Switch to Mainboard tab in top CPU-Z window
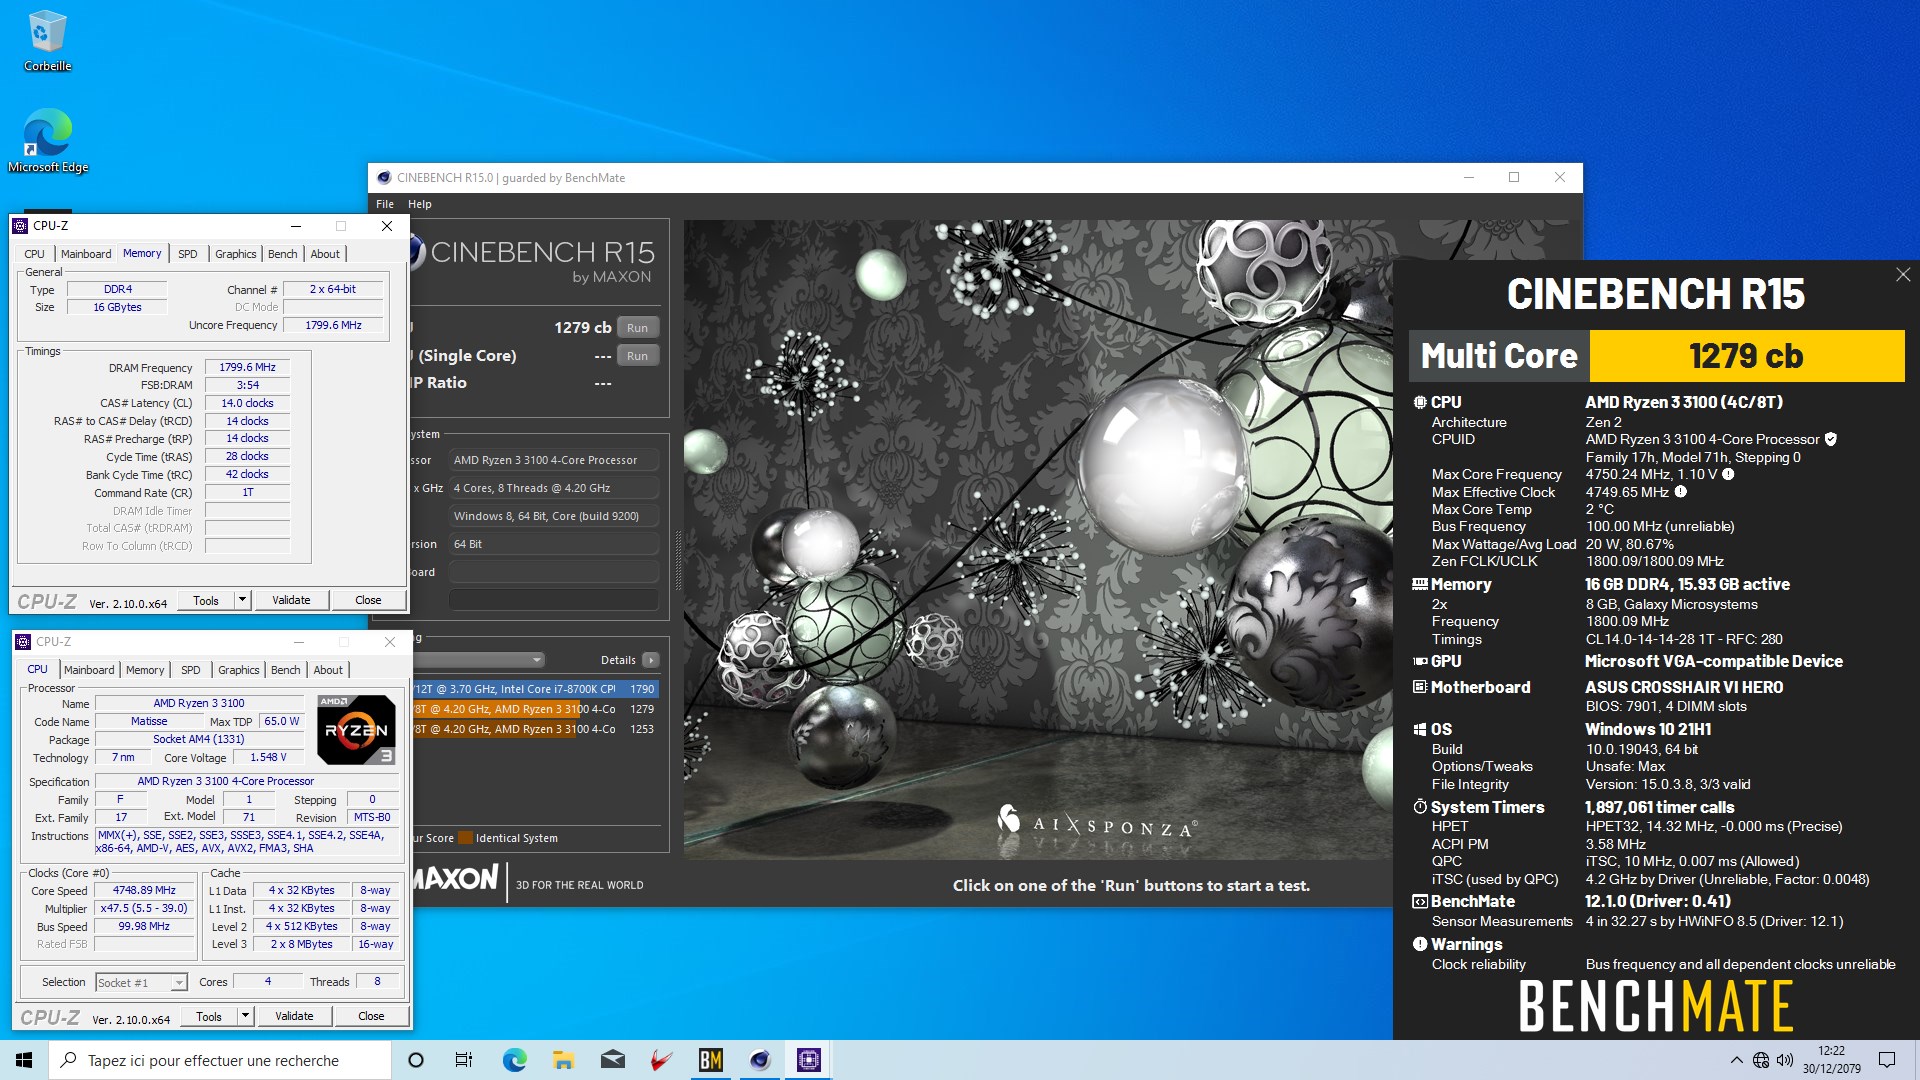 (86, 254)
